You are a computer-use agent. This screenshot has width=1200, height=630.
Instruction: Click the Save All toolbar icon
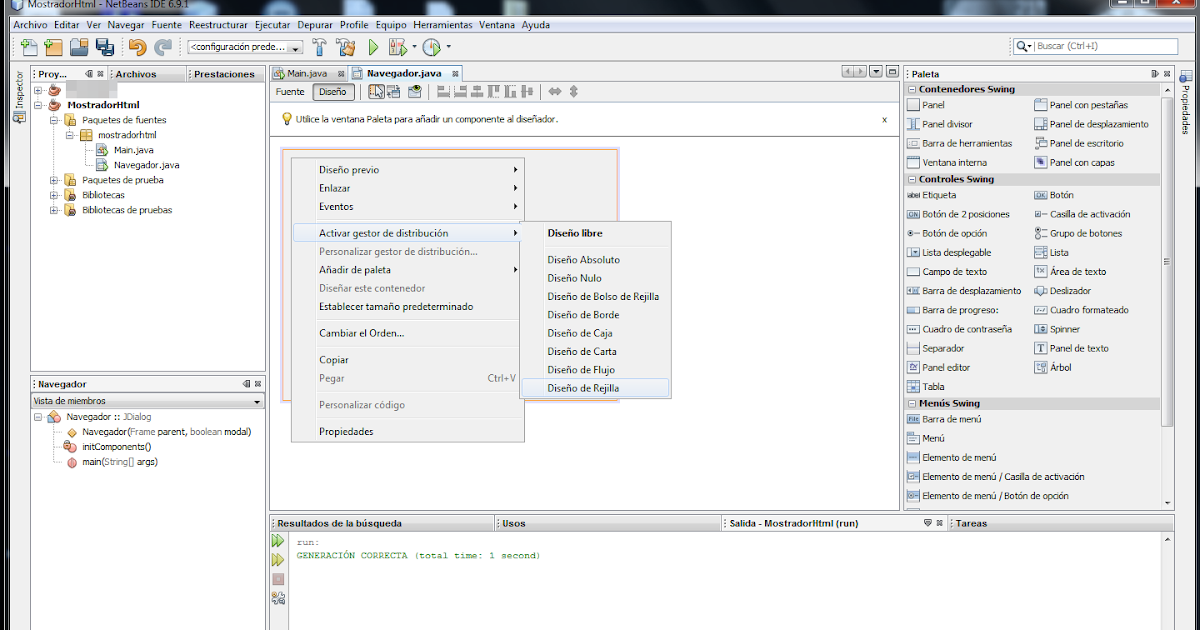[104, 46]
